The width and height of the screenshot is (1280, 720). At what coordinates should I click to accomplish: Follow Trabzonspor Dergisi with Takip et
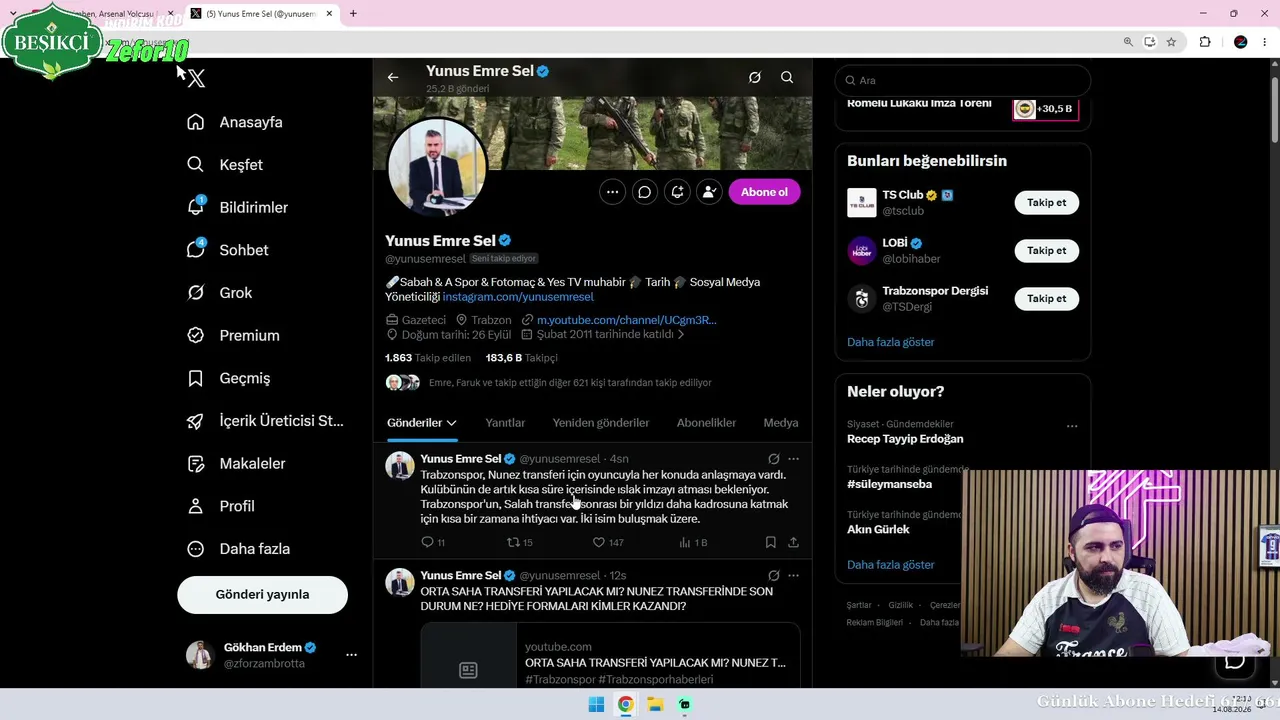1047,299
